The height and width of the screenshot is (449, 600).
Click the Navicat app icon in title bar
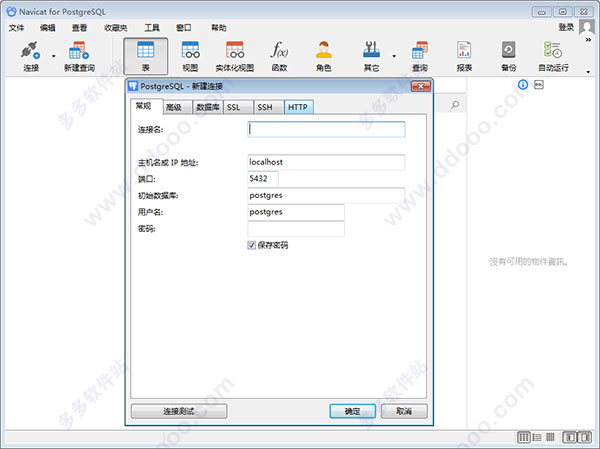11,12
